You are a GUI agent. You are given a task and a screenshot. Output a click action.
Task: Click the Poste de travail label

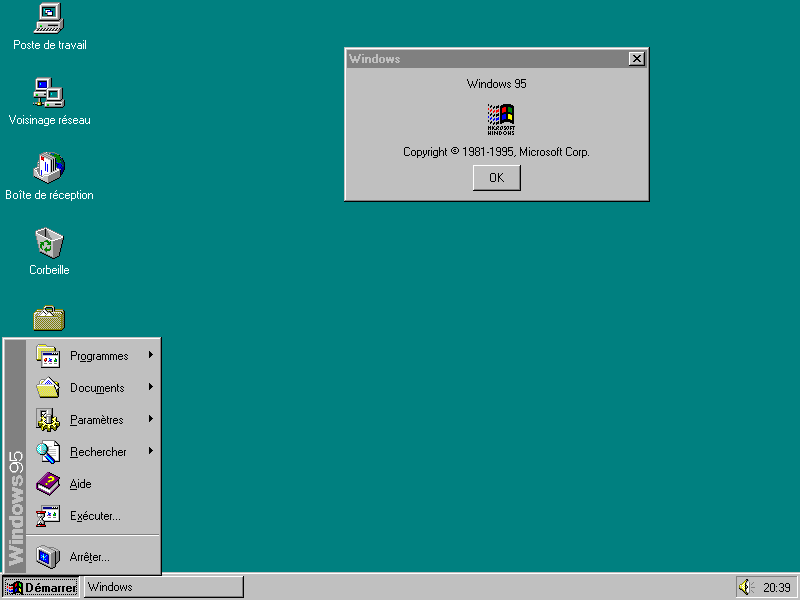(x=49, y=45)
